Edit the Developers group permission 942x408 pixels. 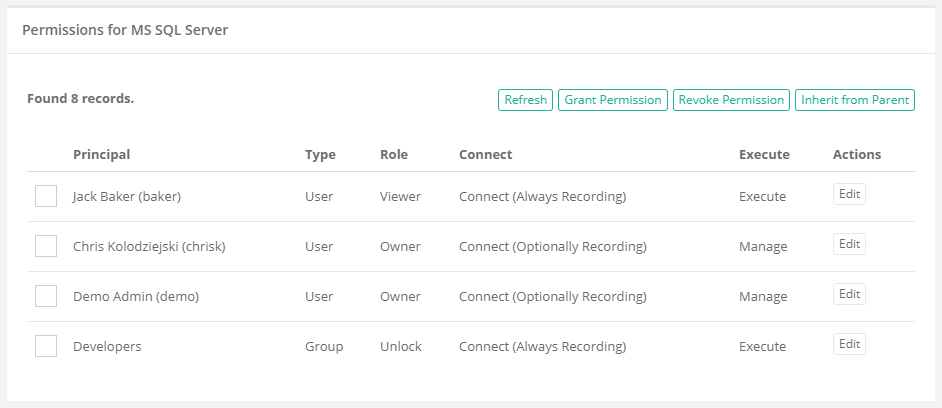click(848, 344)
